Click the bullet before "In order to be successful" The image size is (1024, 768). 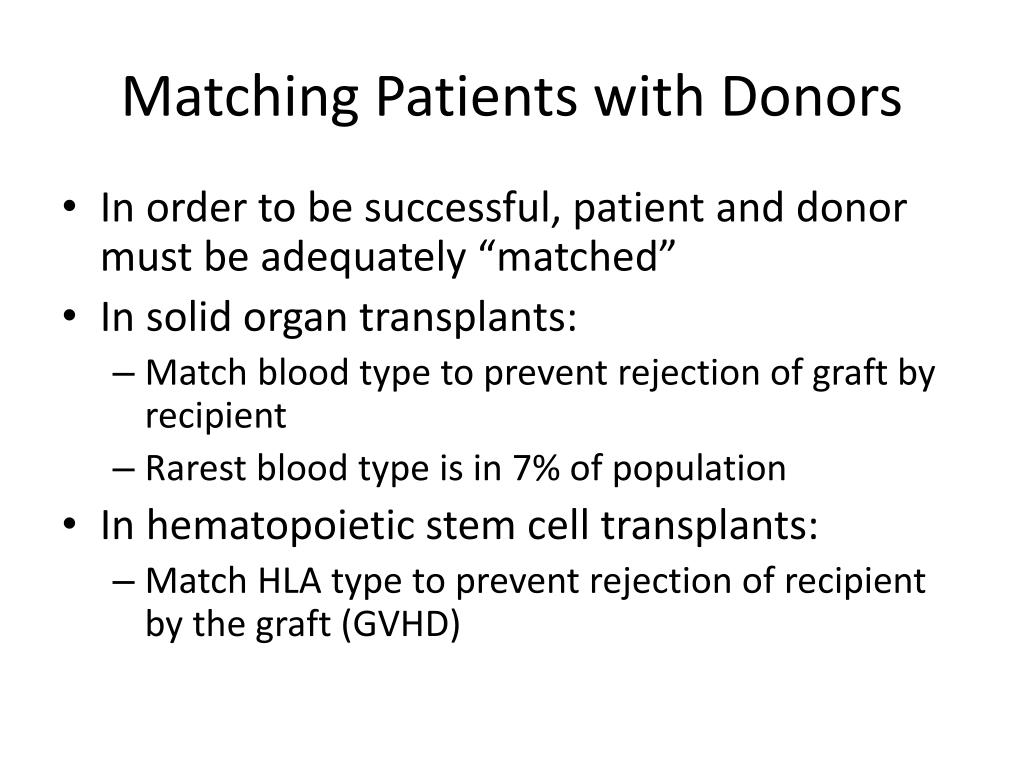(x=70, y=208)
